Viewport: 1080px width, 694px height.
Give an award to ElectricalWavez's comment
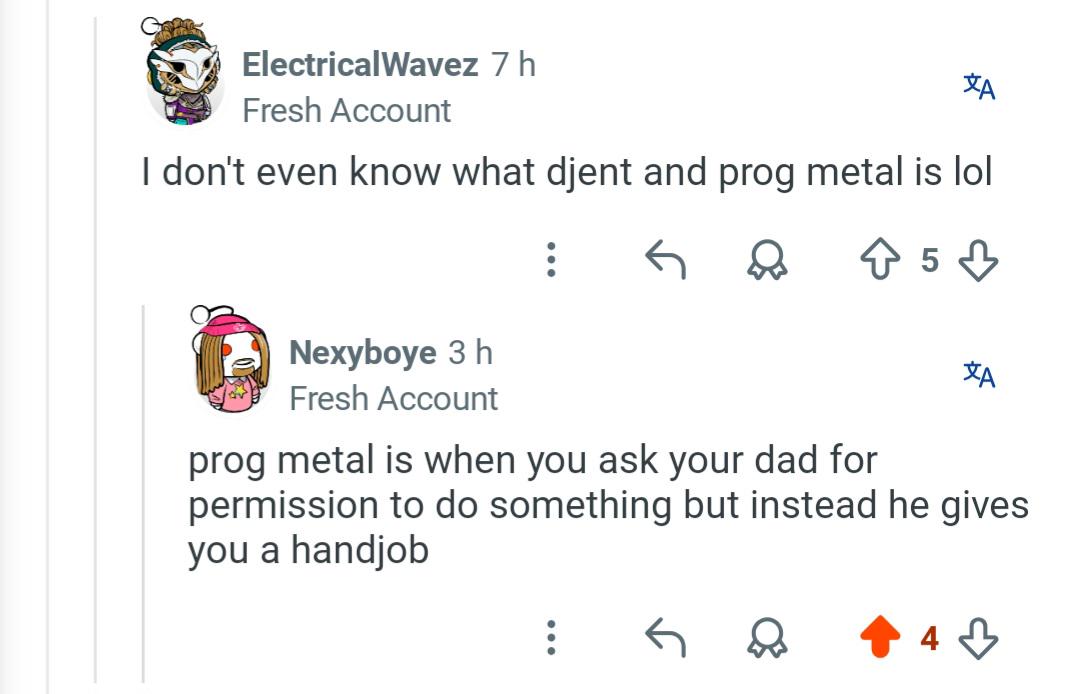765,260
